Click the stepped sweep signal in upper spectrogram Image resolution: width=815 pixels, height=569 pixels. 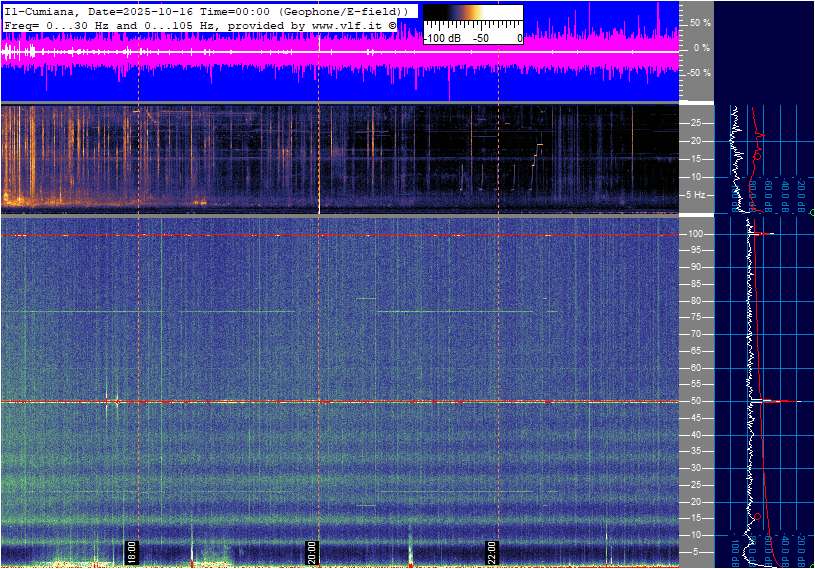[536, 160]
